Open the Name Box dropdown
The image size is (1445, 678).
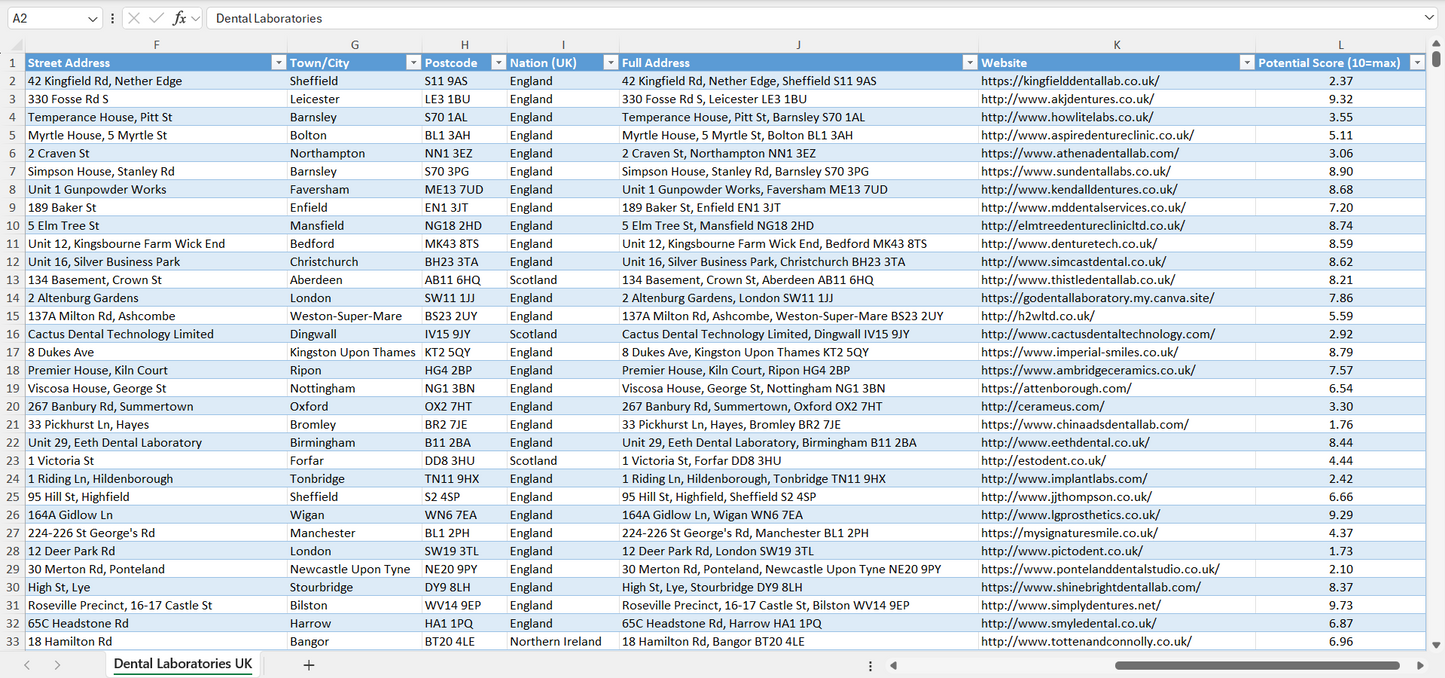[93, 17]
